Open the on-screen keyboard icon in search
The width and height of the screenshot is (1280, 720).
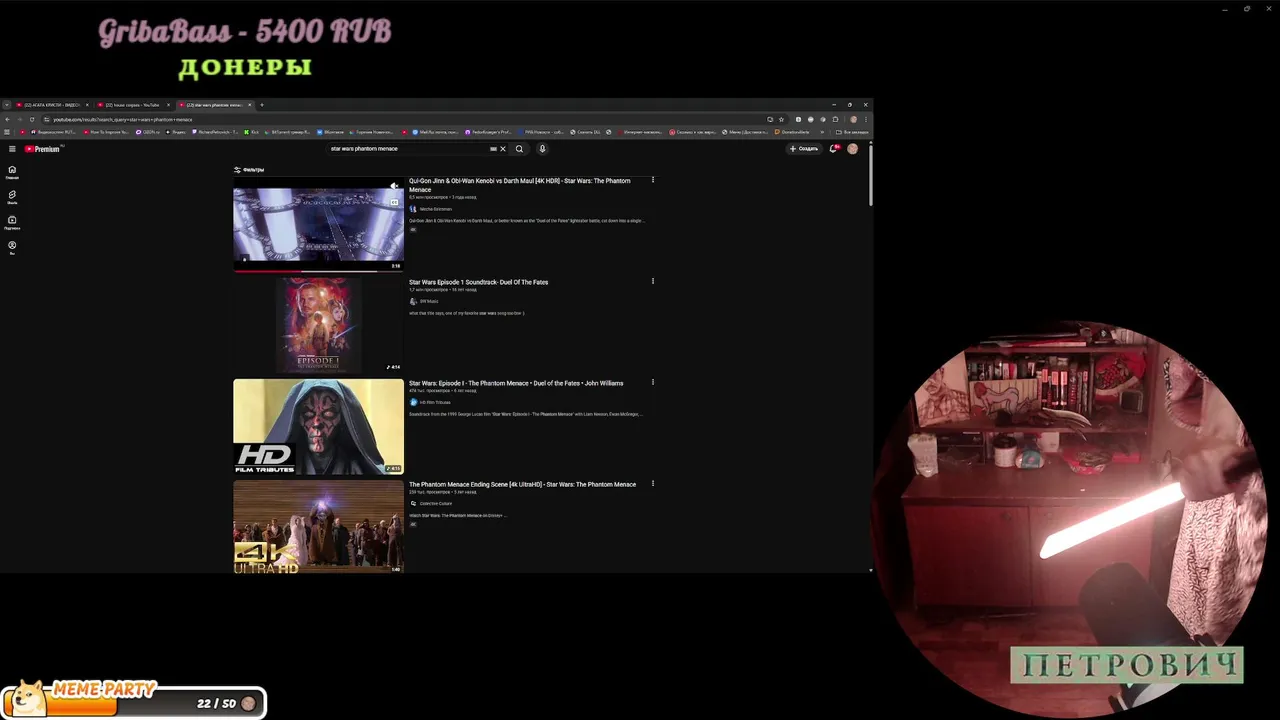(493, 149)
